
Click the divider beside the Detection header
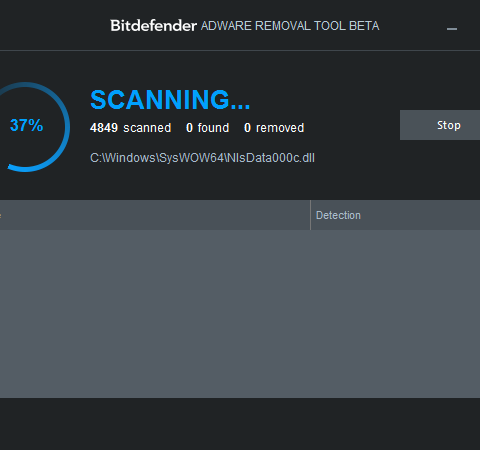[310, 215]
